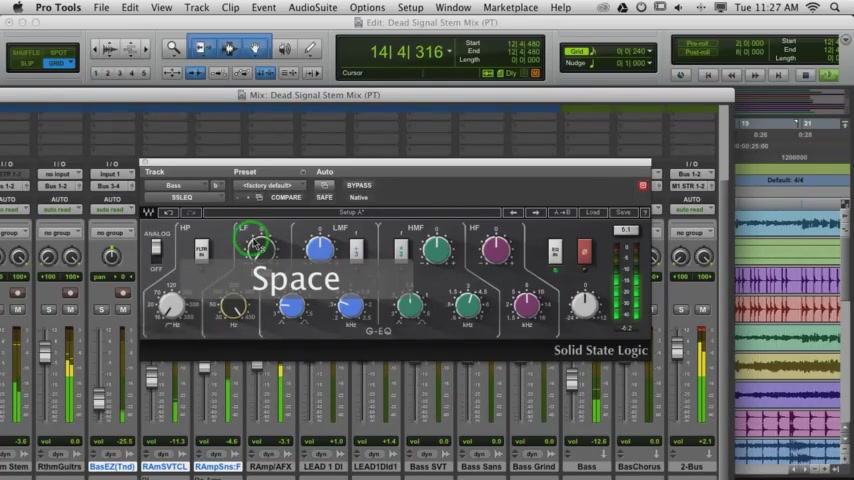Mute the 2-Bus track
Screen dimensions: 854x480
pyautogui.click(x=703, y=309)
